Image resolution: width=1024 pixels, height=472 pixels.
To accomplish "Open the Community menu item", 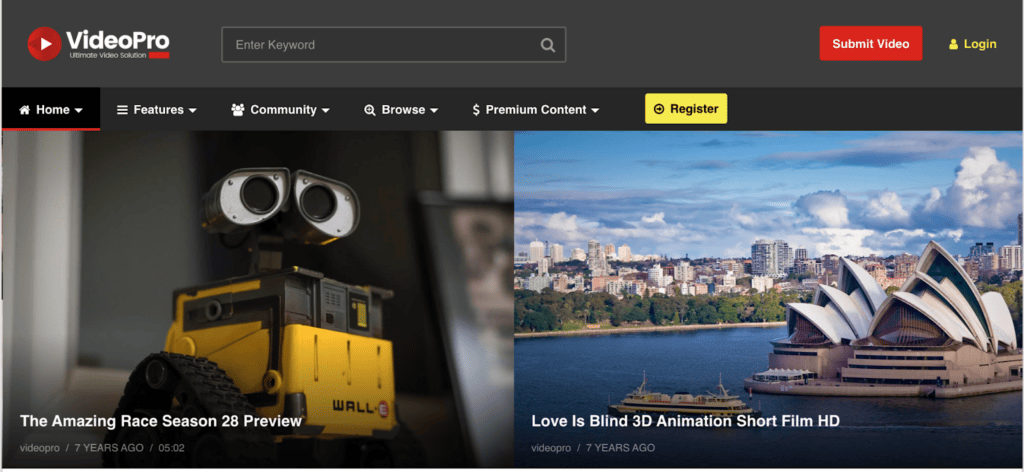I will tap(280, 110).
